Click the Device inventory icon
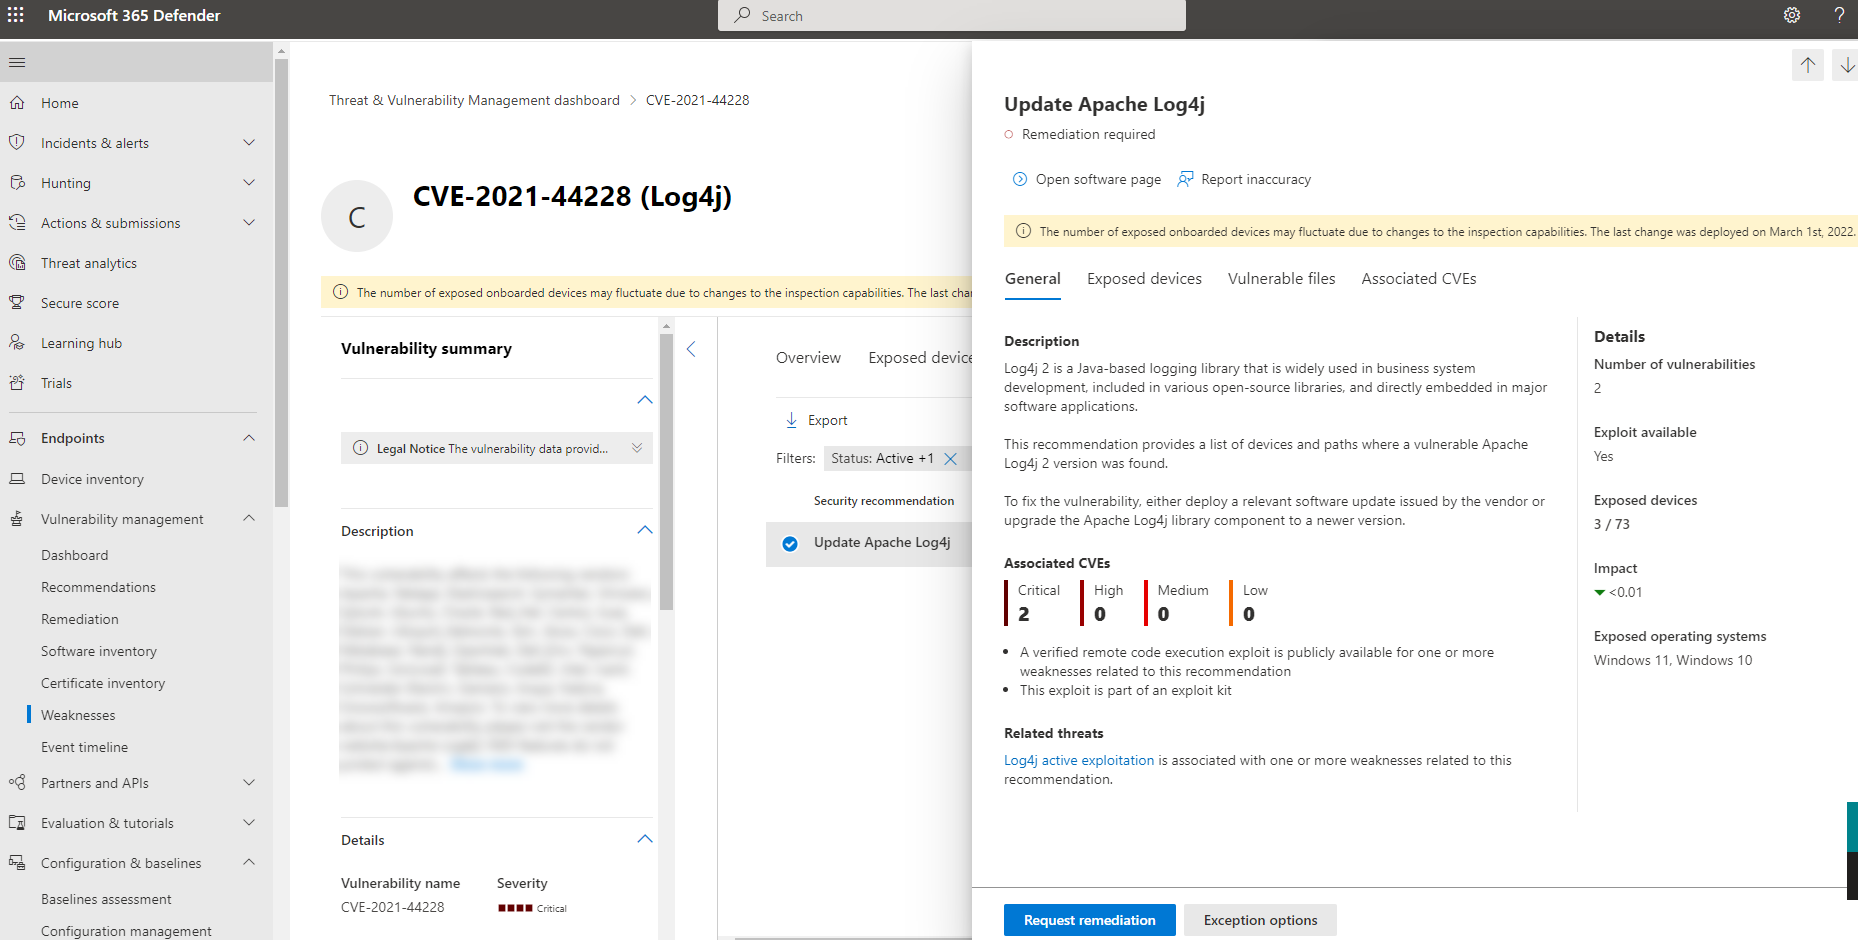Viewport: 1858px width, 940px height. pos(17,478)
